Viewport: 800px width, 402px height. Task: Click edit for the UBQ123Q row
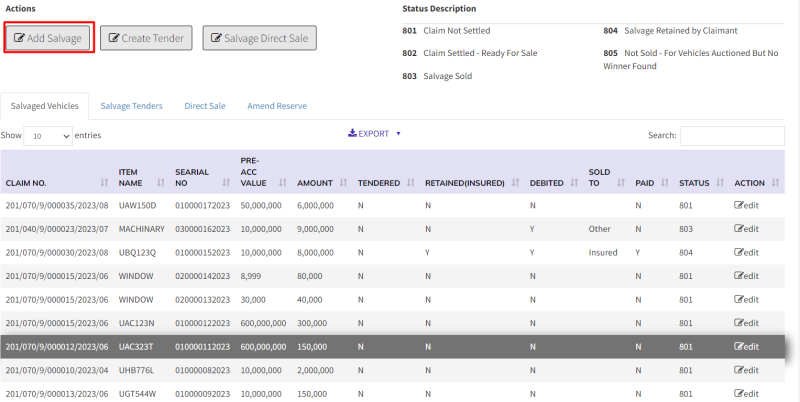[x=746, y=253]
